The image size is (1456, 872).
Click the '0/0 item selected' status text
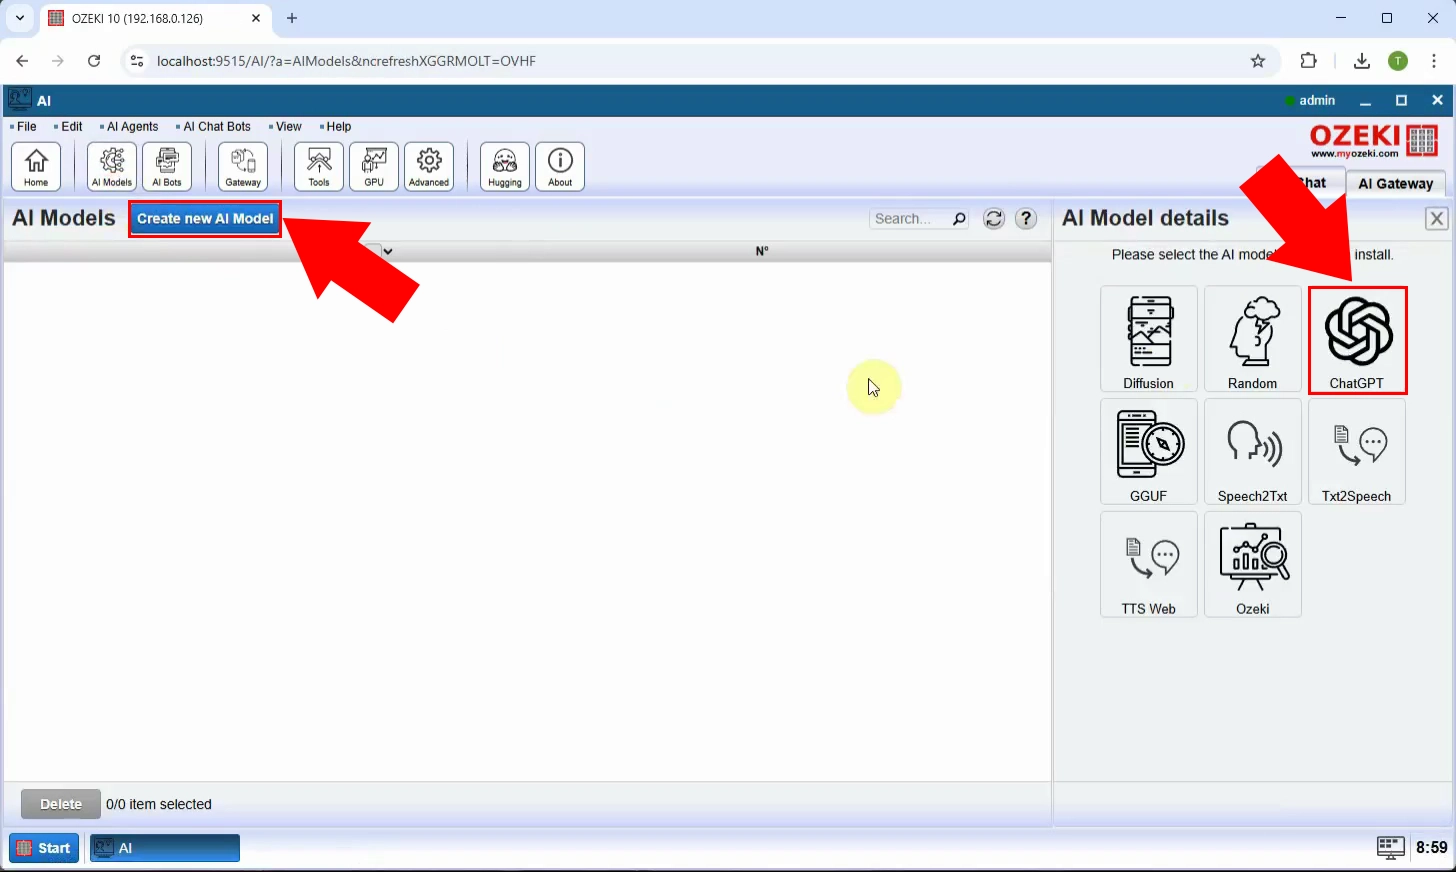(159, 804)
